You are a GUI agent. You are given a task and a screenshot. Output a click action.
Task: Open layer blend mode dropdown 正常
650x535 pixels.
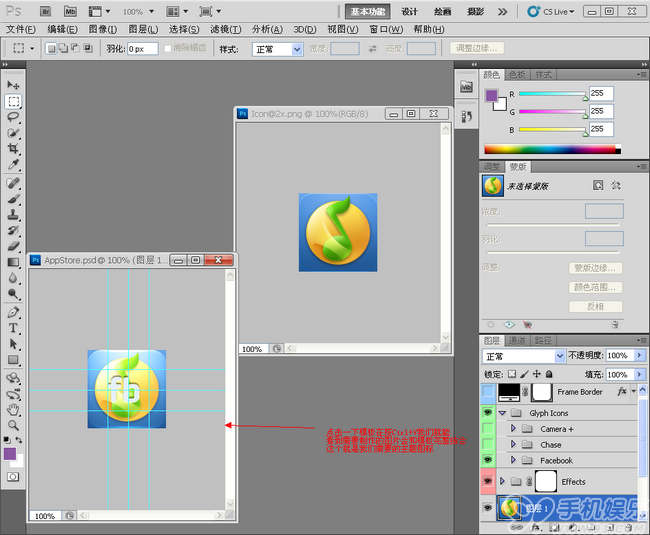coord(524,356)
